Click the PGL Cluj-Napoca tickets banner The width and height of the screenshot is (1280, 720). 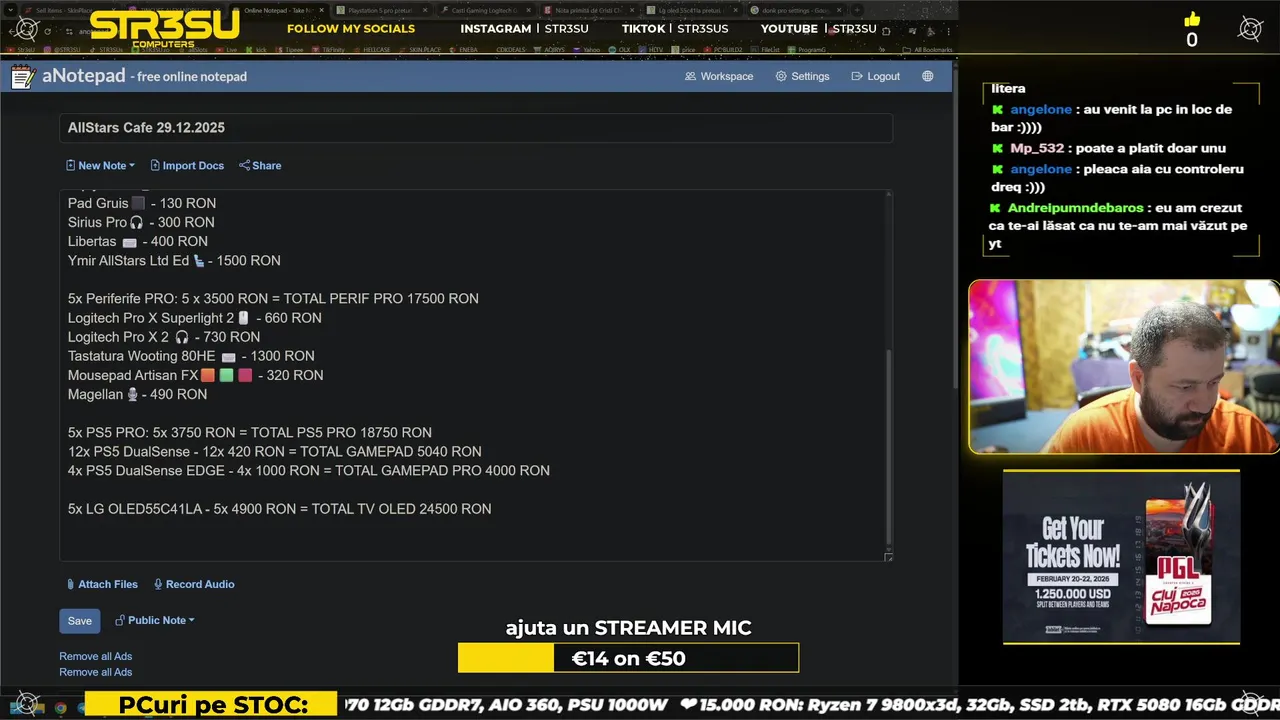tap(1121, 557)
